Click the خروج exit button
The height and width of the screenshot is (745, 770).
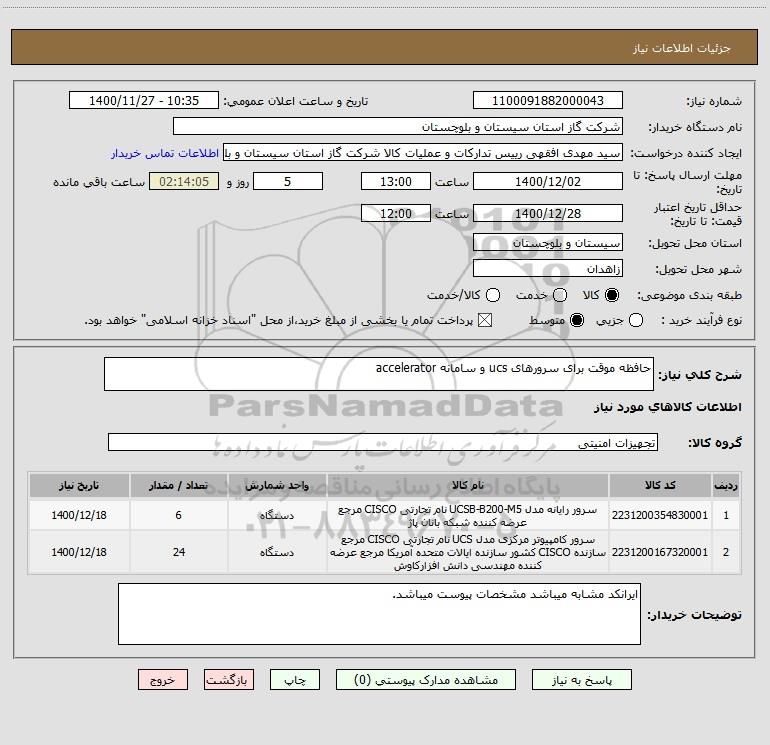[163, 680]
